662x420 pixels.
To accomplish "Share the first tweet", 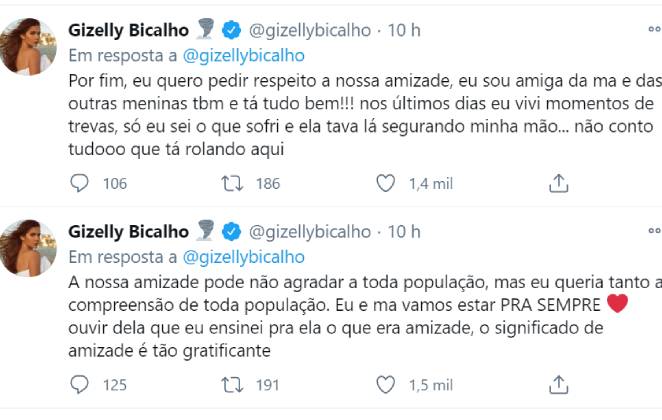I will (x=559, y=182).
